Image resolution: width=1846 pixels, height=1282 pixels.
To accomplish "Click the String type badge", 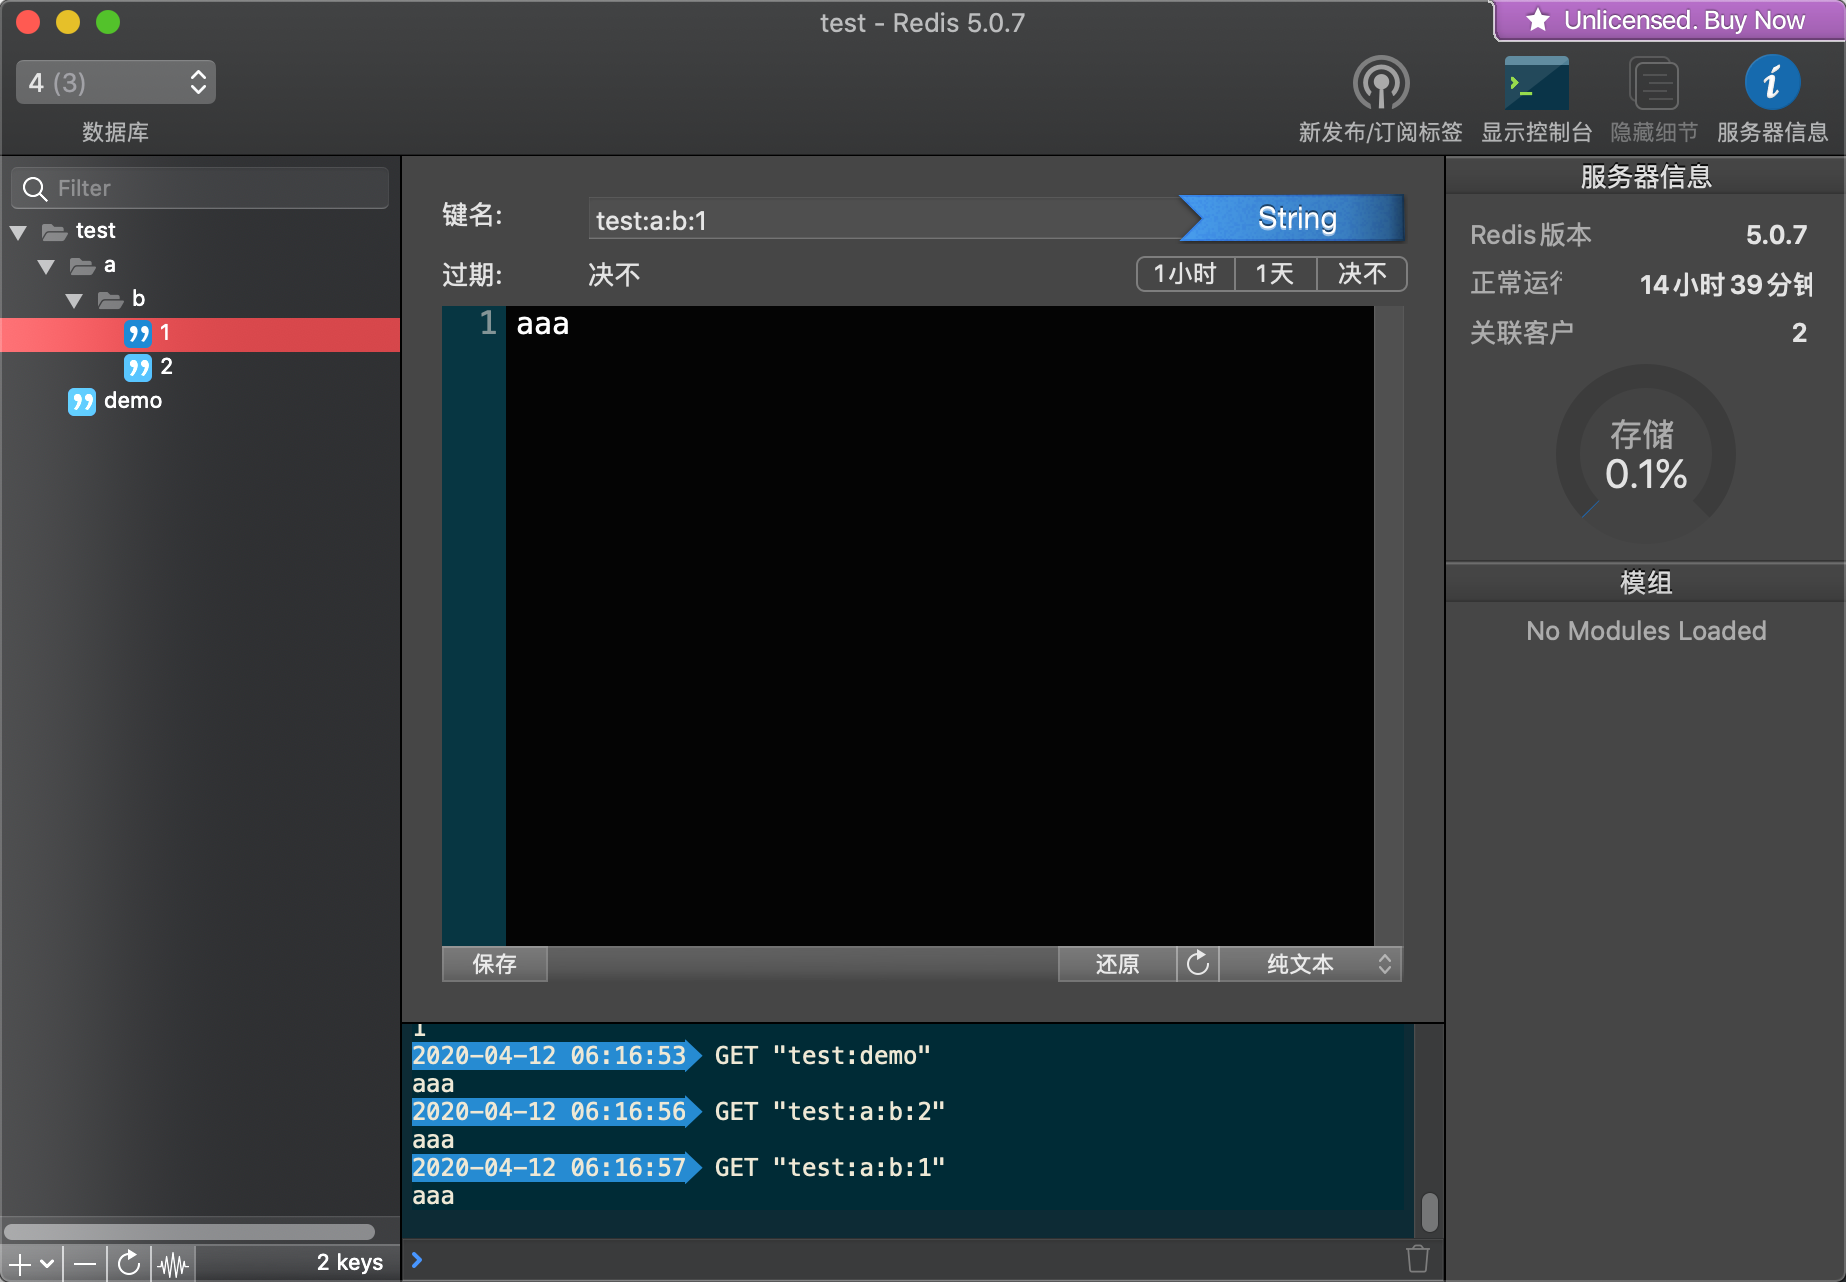I will coord(1293,218).
